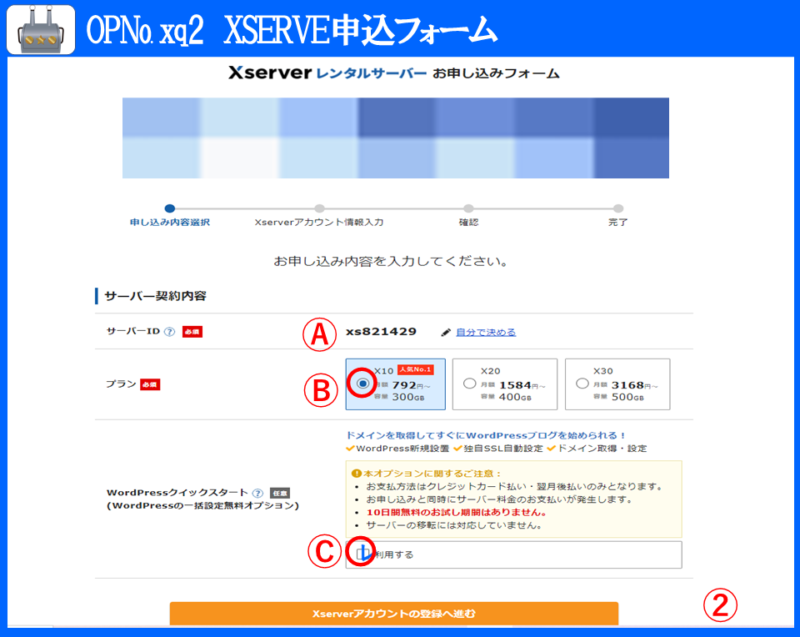Click the pencil icon before 自分で決める
Viewport: 800px width, 637px height.
446,333
